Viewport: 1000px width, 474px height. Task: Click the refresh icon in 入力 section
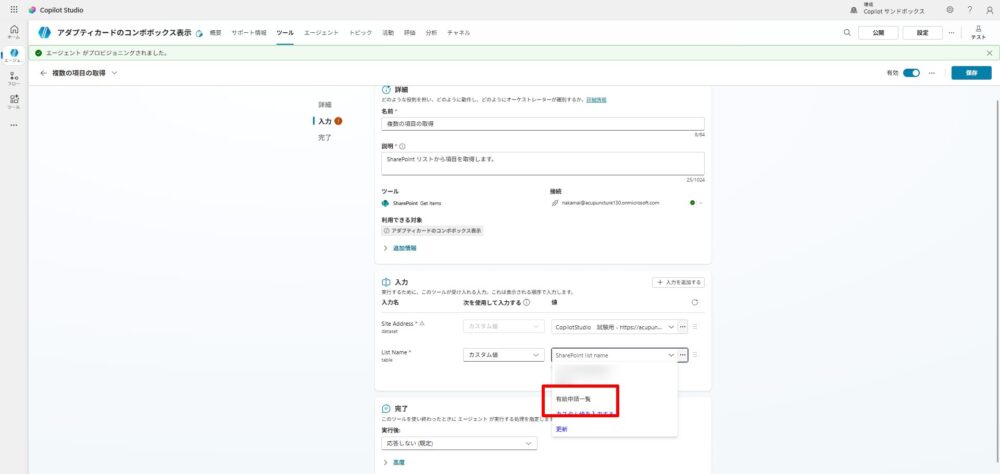(694, 301)
